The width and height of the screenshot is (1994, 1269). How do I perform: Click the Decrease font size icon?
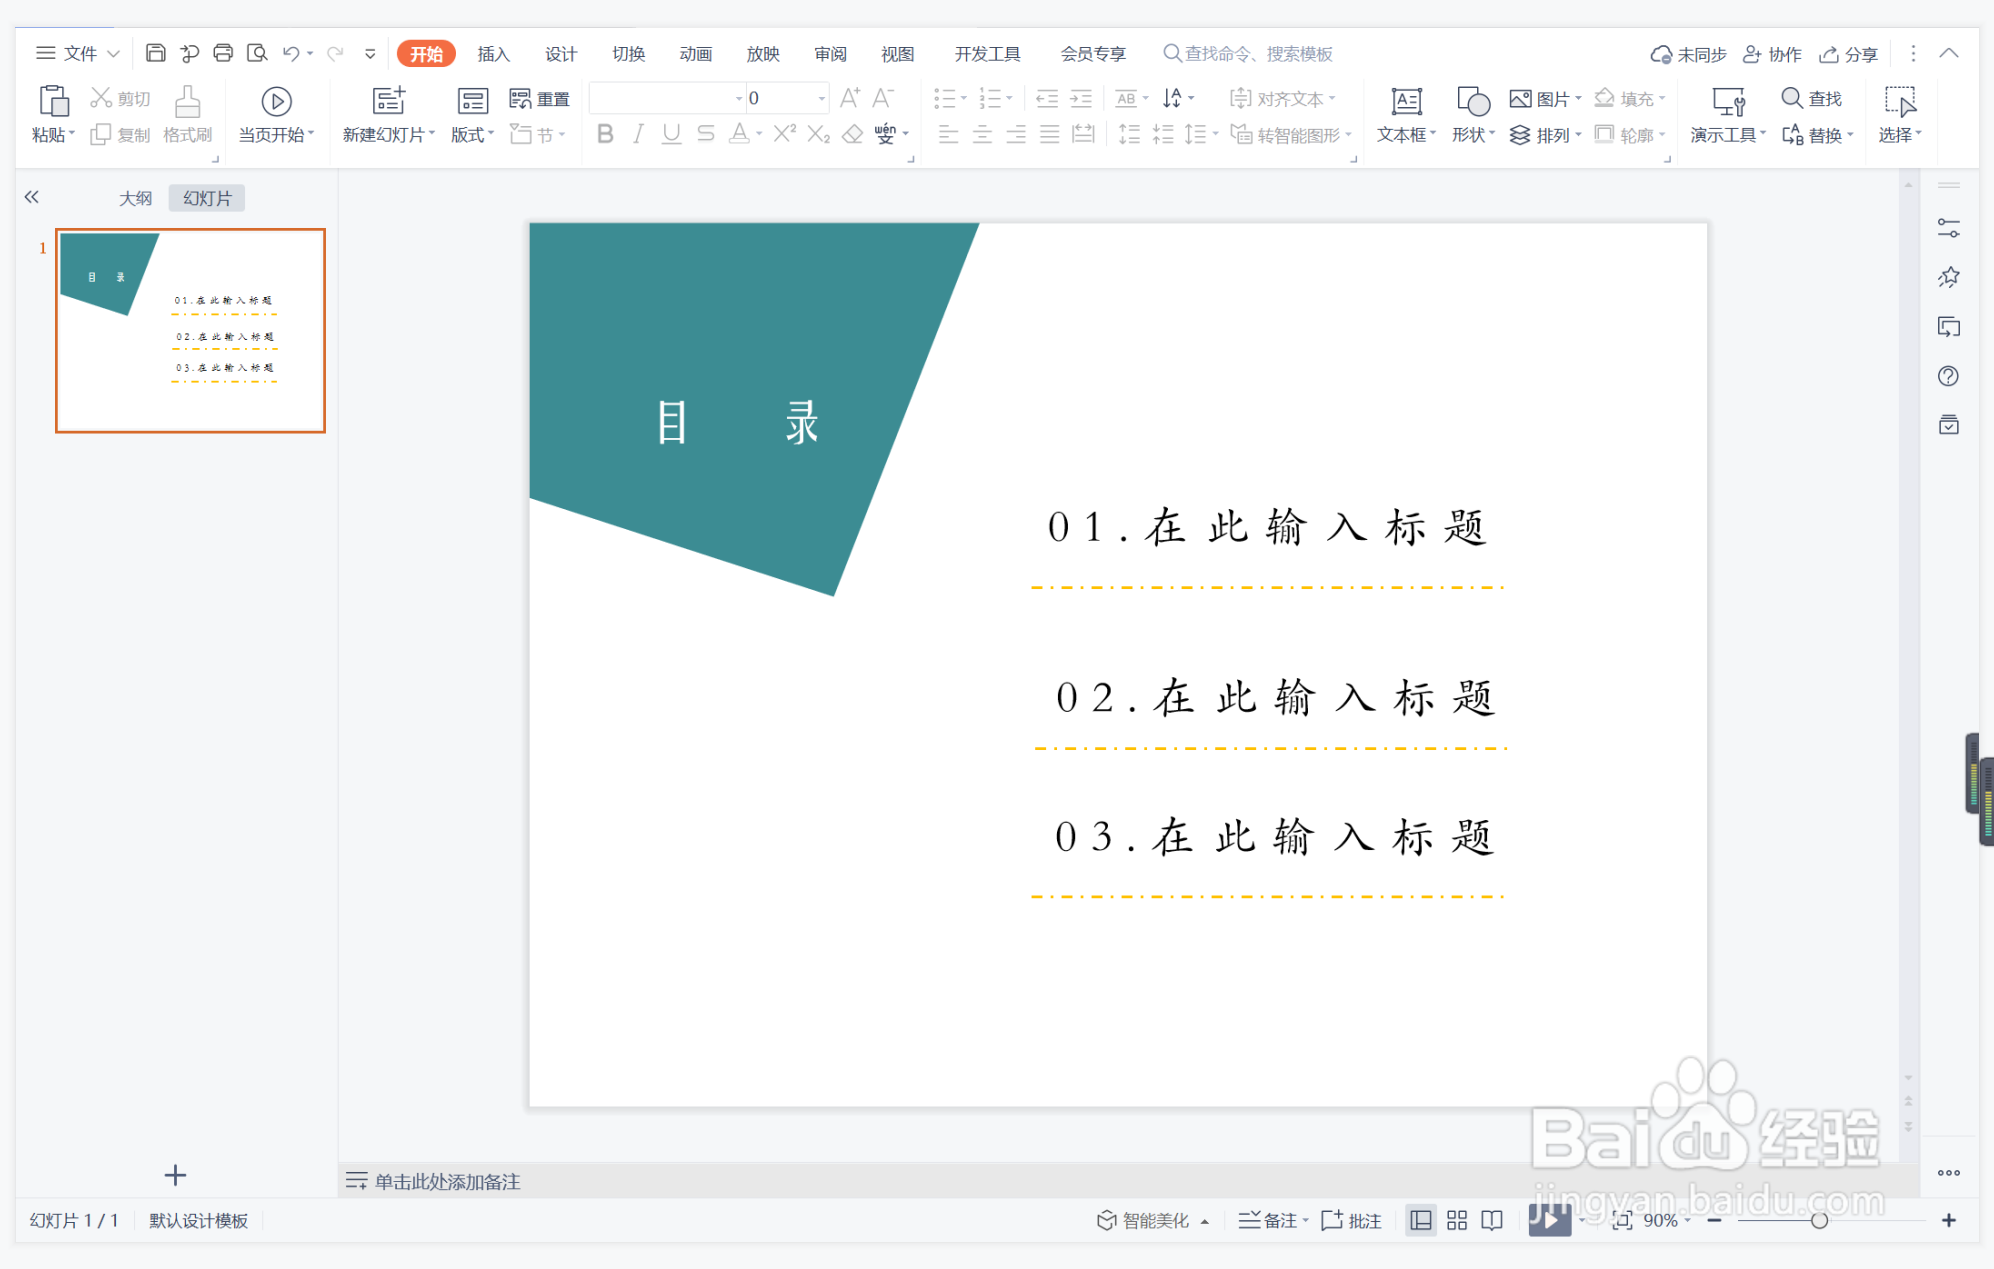pyautogui.click(x=882, y=98)
